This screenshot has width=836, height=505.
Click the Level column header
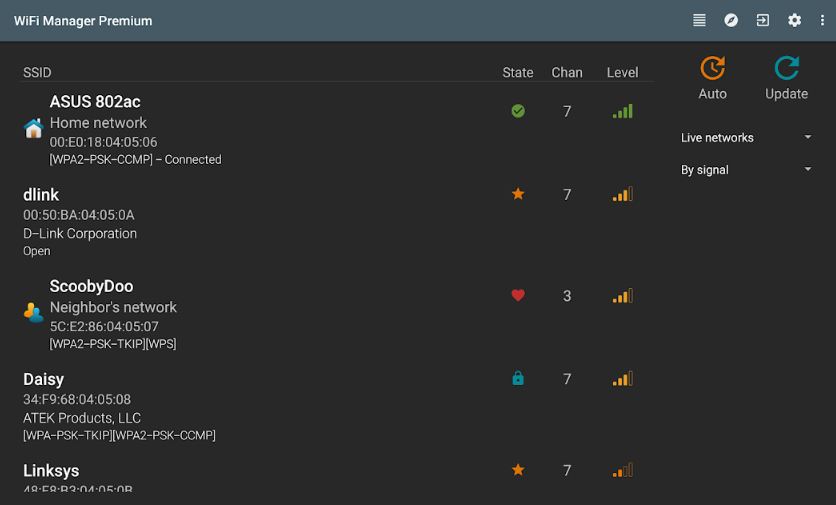(x=622, y=73)
